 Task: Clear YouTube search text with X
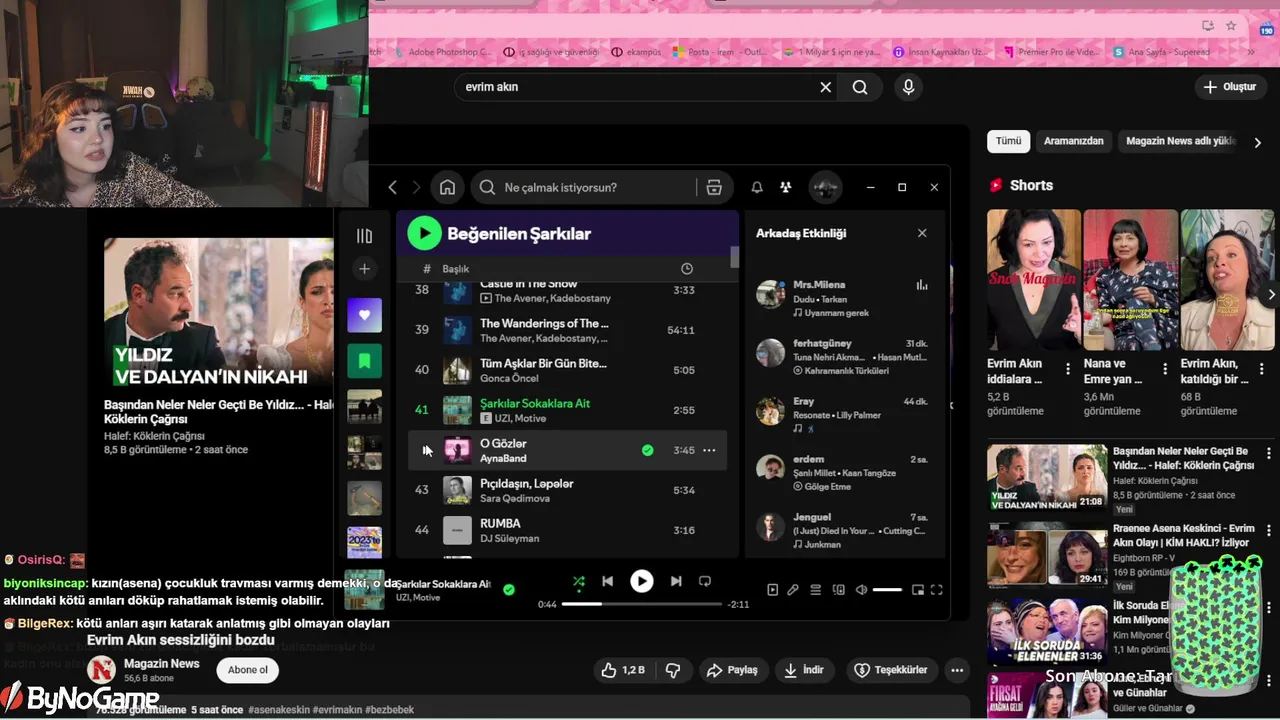point(826,87)
